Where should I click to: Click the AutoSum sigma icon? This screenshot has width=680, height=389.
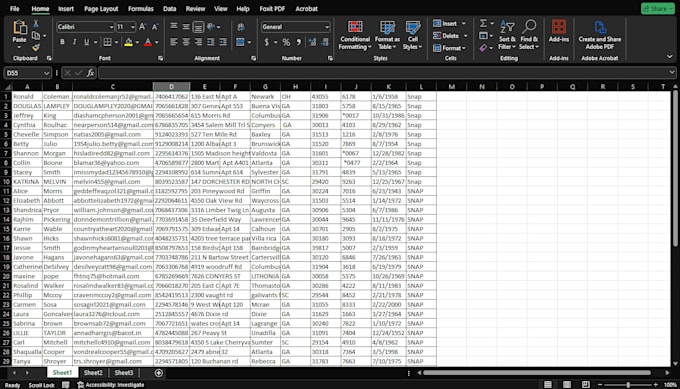[483, 23]
